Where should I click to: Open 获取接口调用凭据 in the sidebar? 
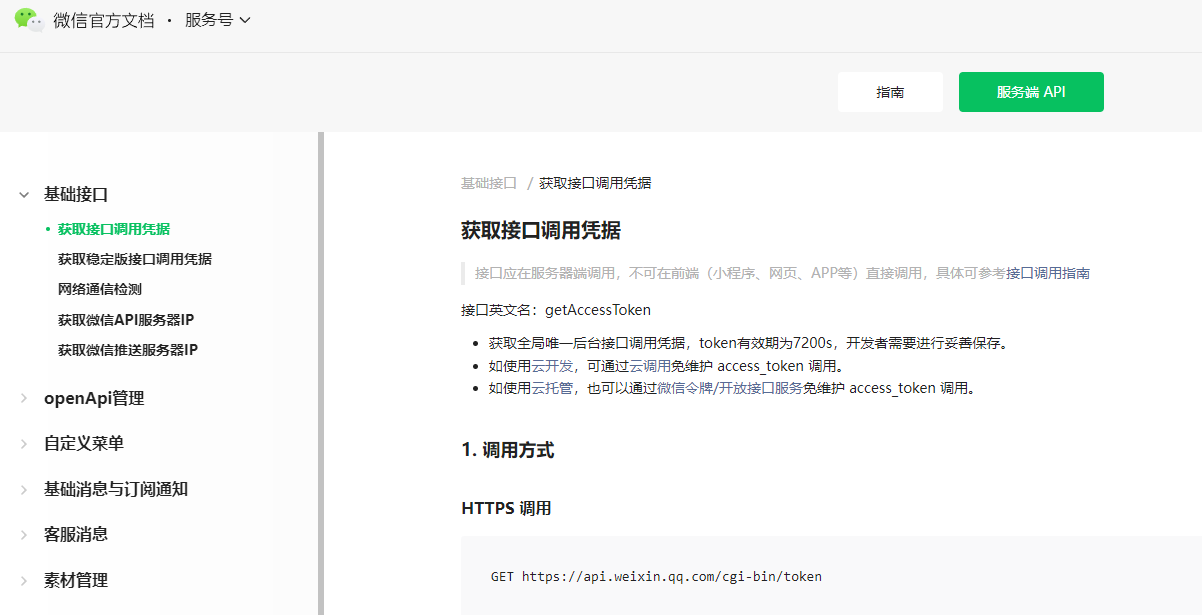[114, 229]
